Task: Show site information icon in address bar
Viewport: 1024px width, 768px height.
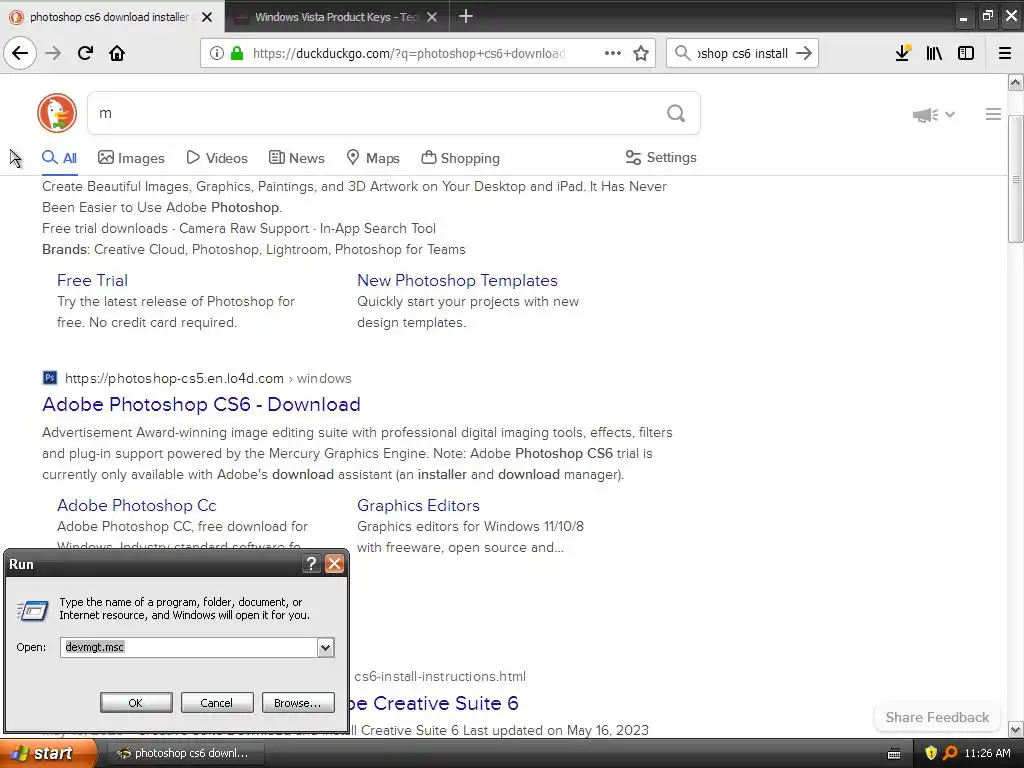Action: [x=217, y=53]
